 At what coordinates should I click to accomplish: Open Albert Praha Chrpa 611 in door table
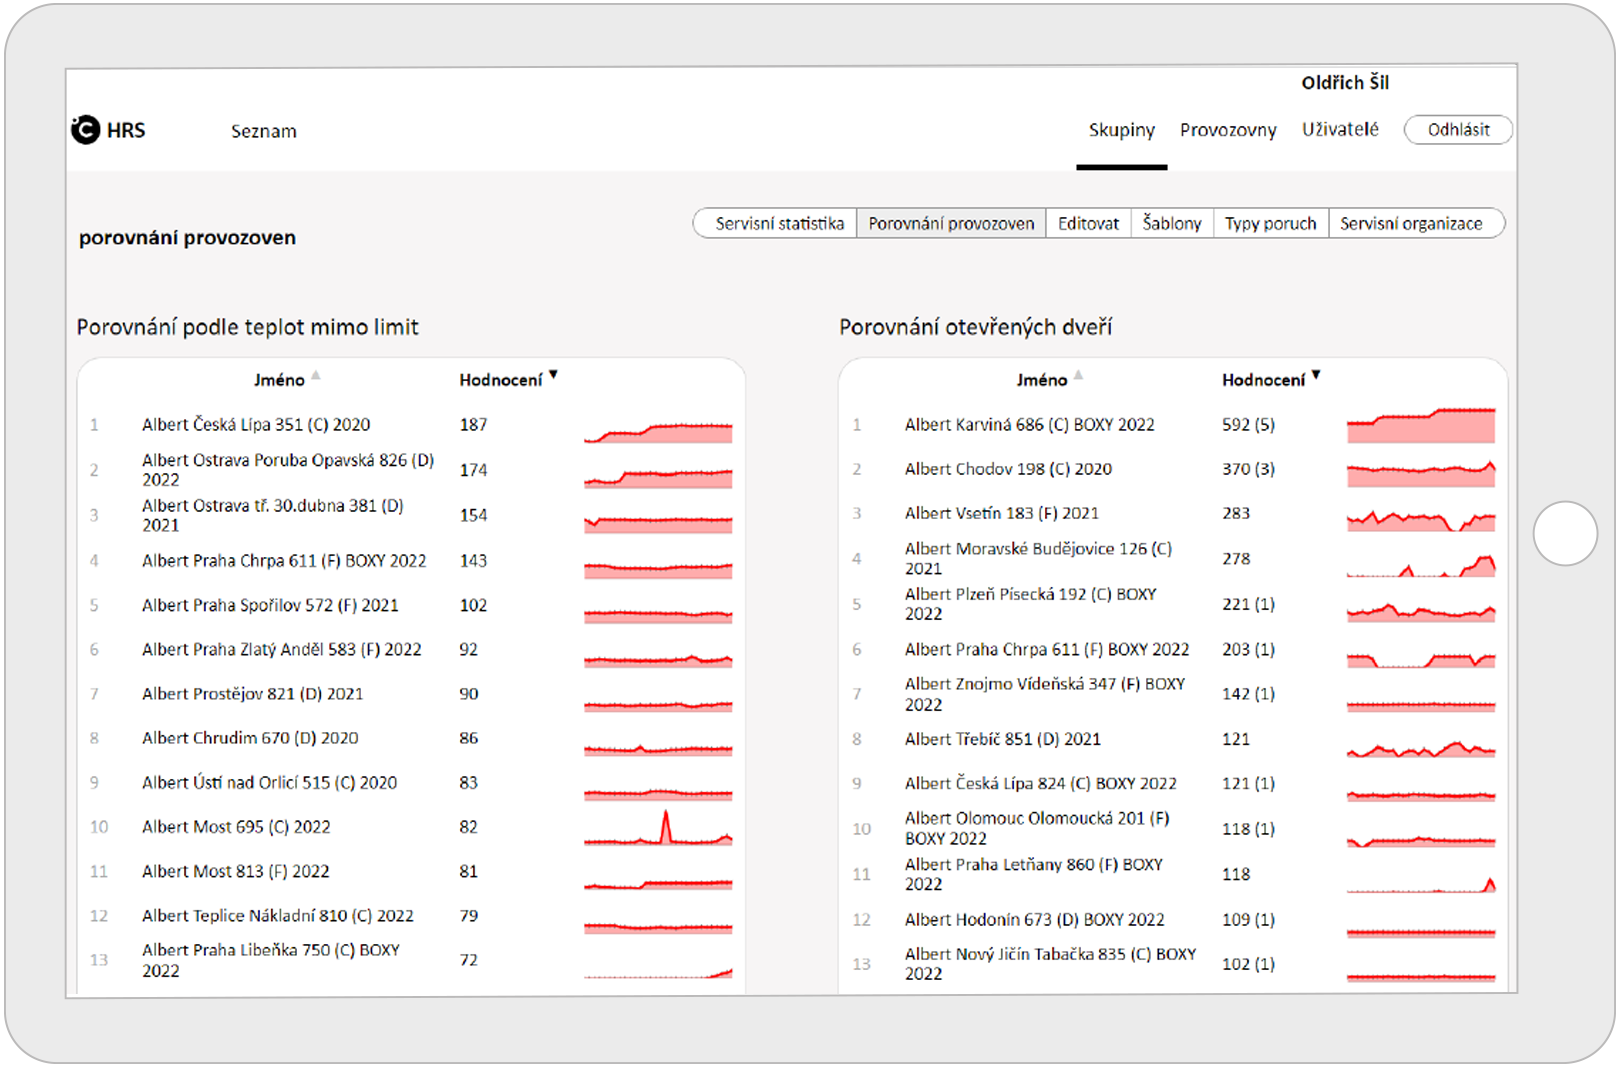1047,650
